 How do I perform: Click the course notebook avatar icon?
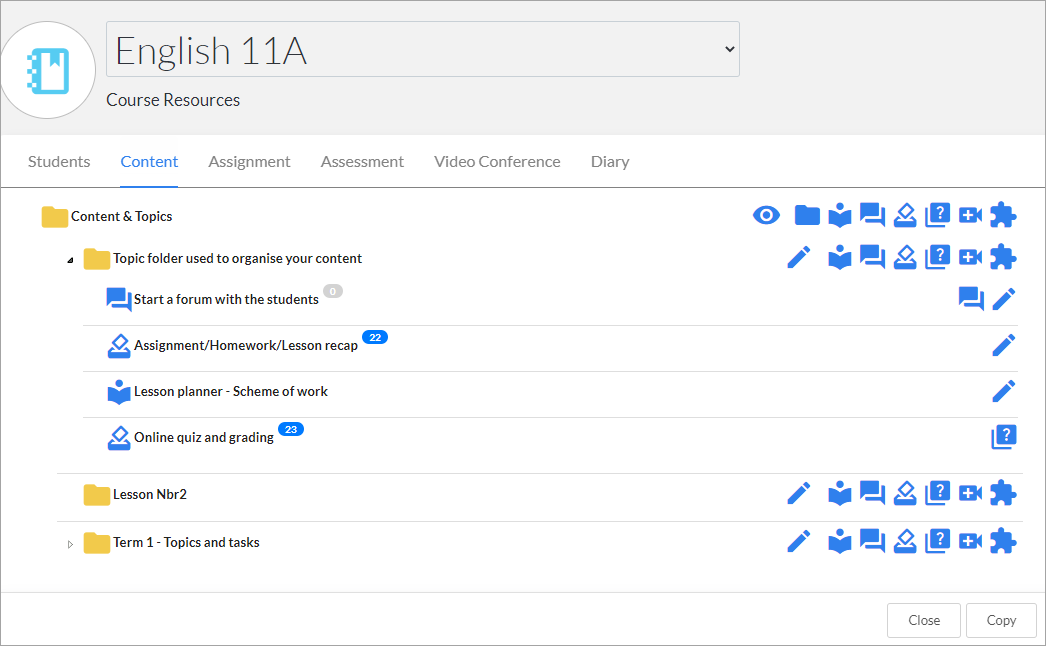[47, 70]
